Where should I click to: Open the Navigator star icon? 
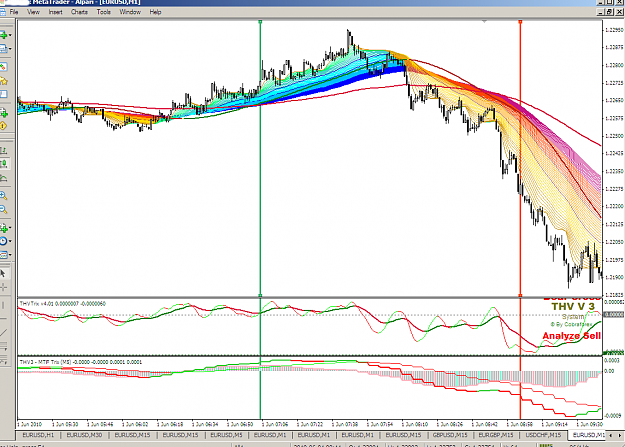click(4, 81)
